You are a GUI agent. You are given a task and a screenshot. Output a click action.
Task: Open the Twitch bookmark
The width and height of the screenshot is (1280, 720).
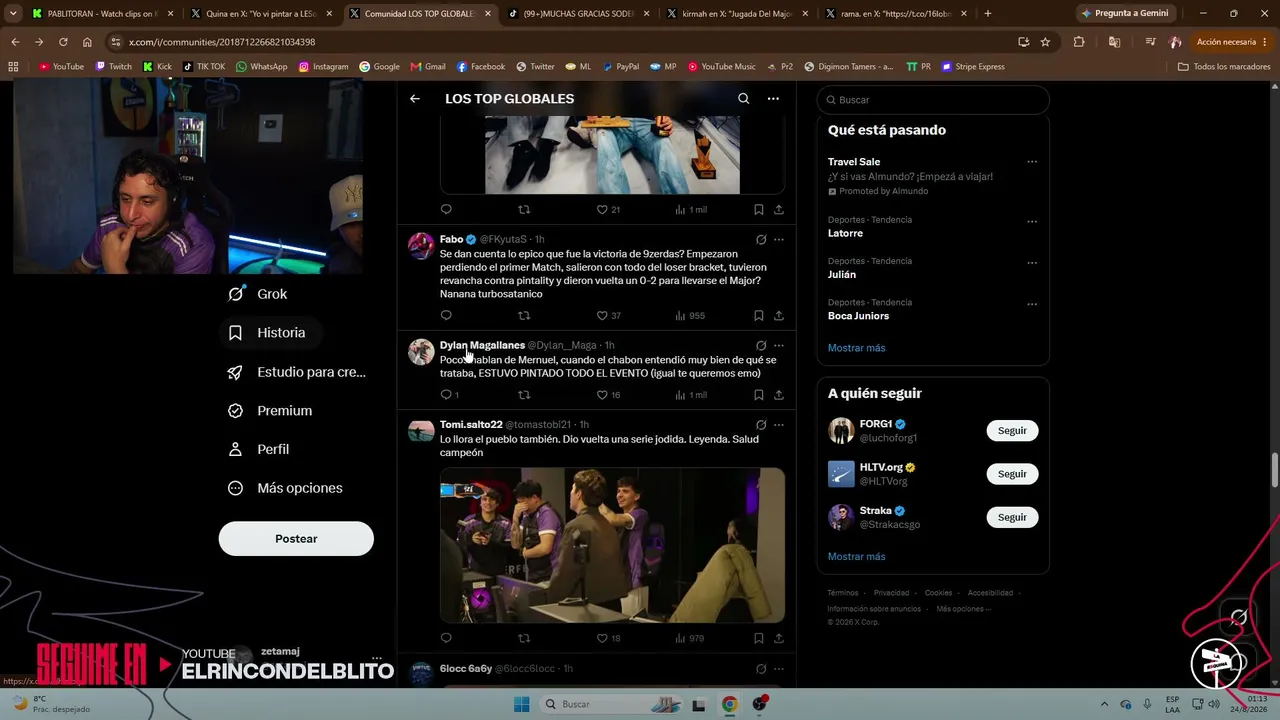point(113,67)
